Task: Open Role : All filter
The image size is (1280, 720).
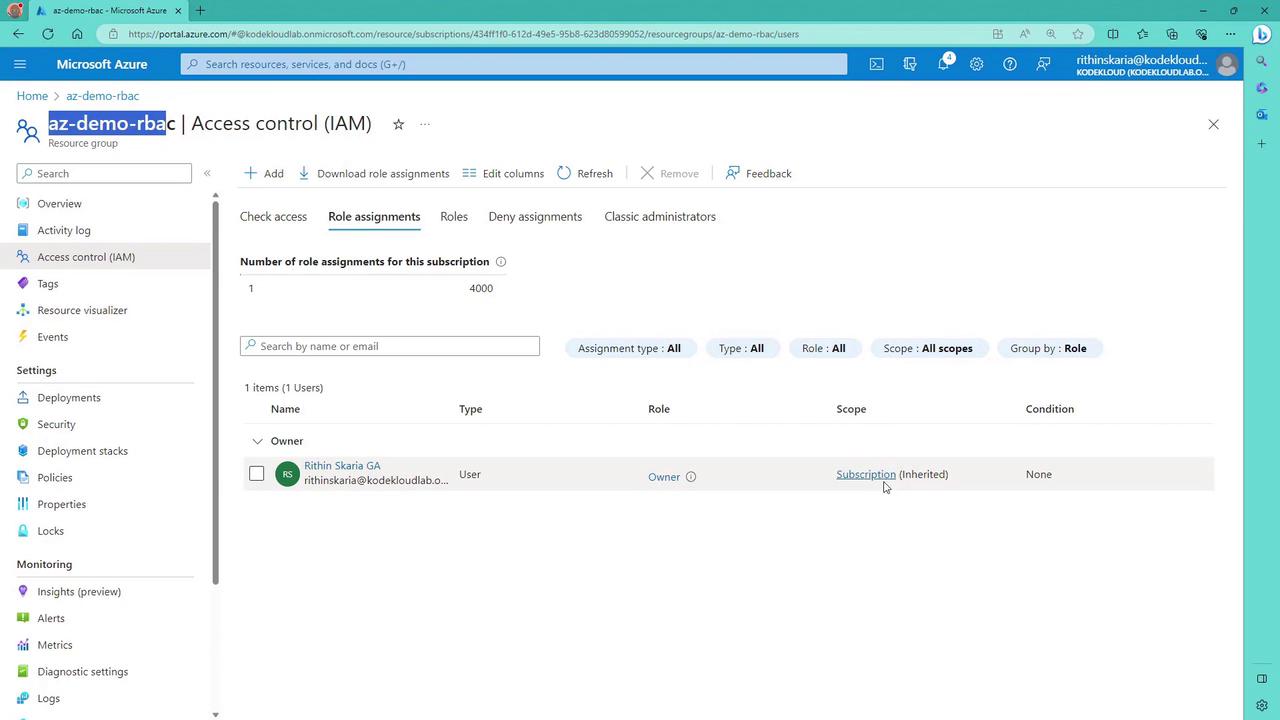Action: tap(823, 348)
